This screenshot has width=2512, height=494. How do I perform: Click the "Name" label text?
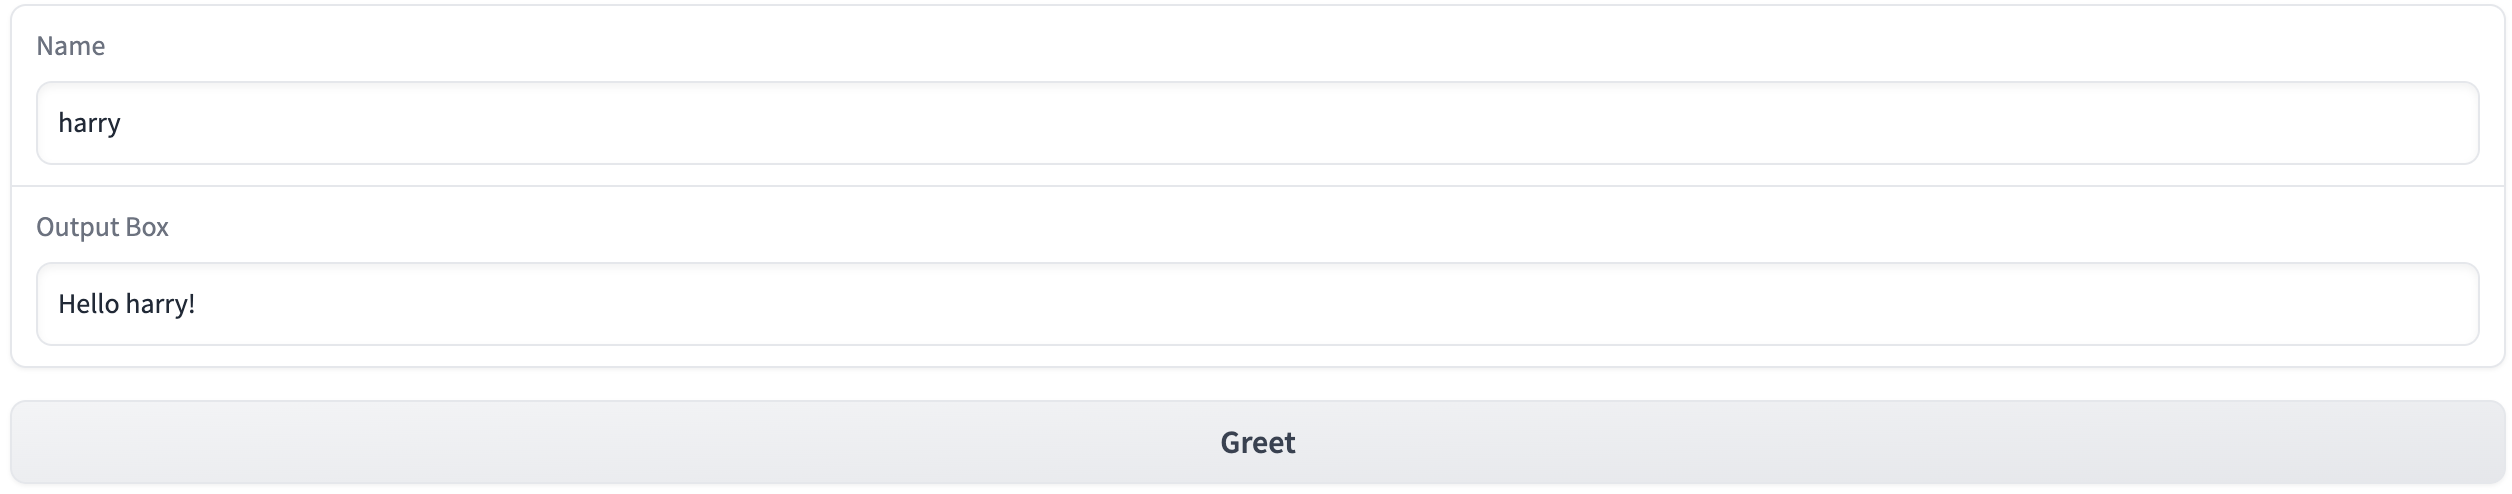pos(70,46)
